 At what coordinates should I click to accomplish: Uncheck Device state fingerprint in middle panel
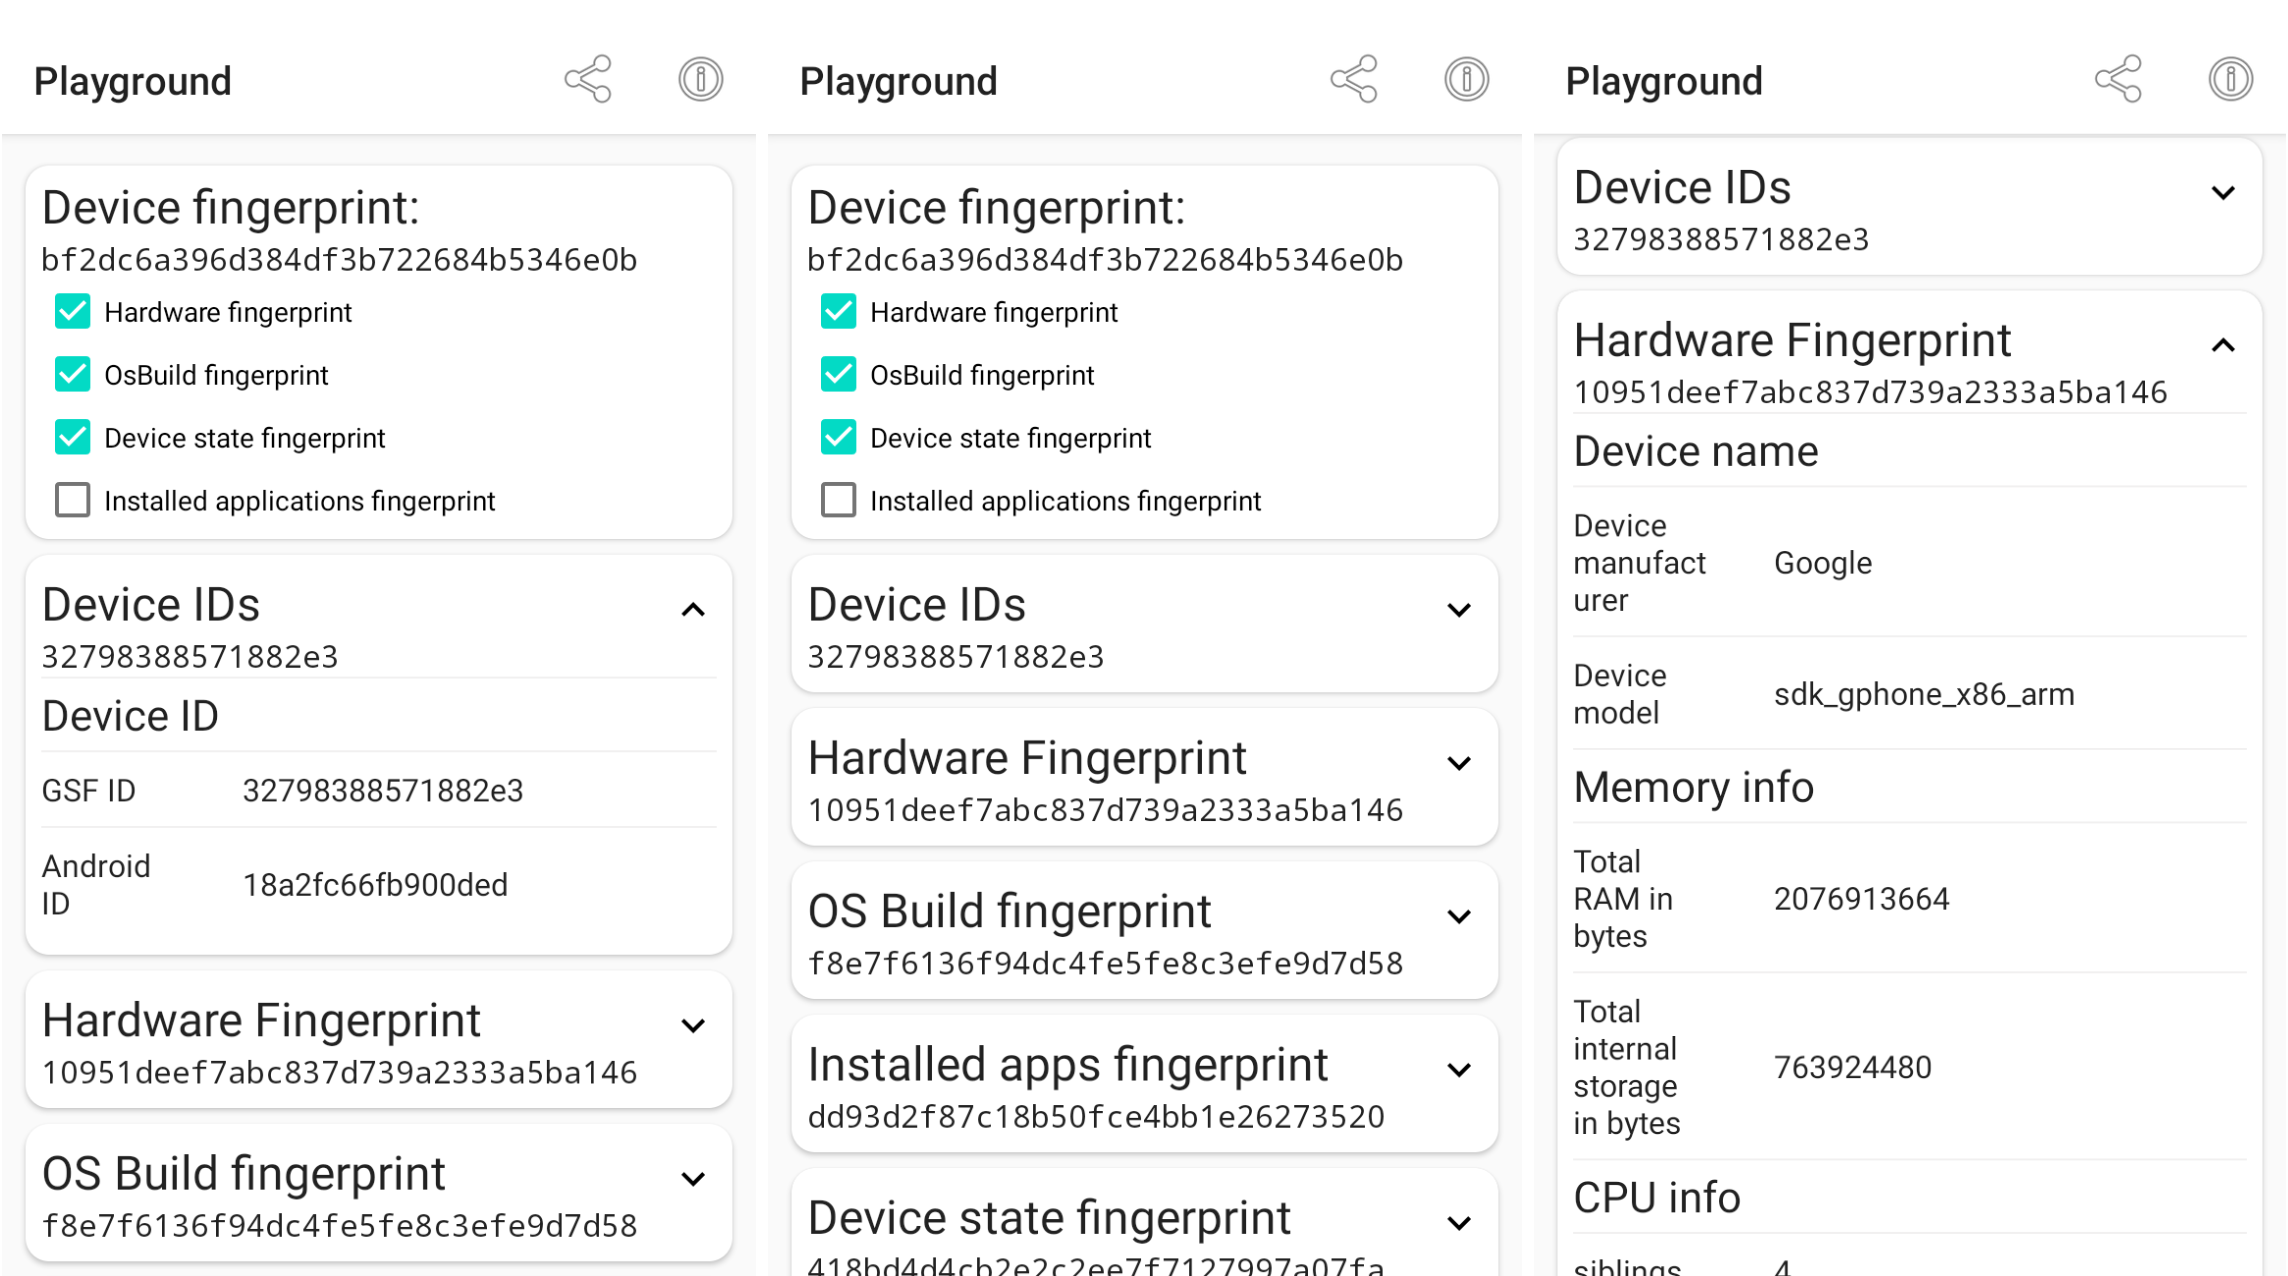pyautogui.click(x=838, y=438)
